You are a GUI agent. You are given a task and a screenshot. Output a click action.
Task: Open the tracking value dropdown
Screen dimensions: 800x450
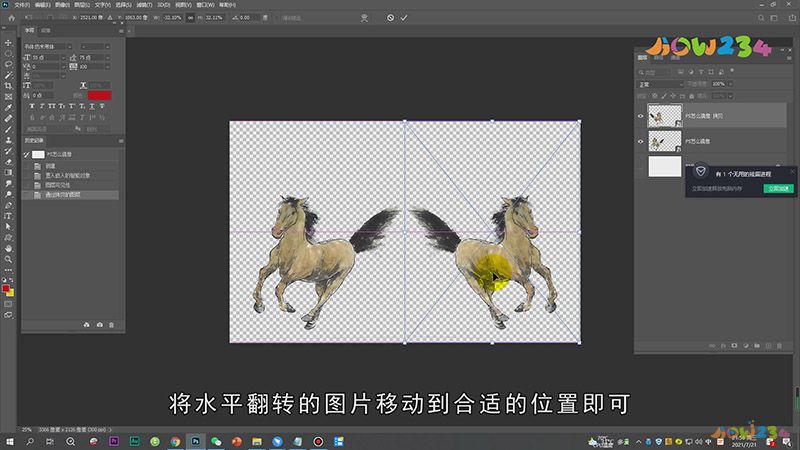(x=107, y=67)
